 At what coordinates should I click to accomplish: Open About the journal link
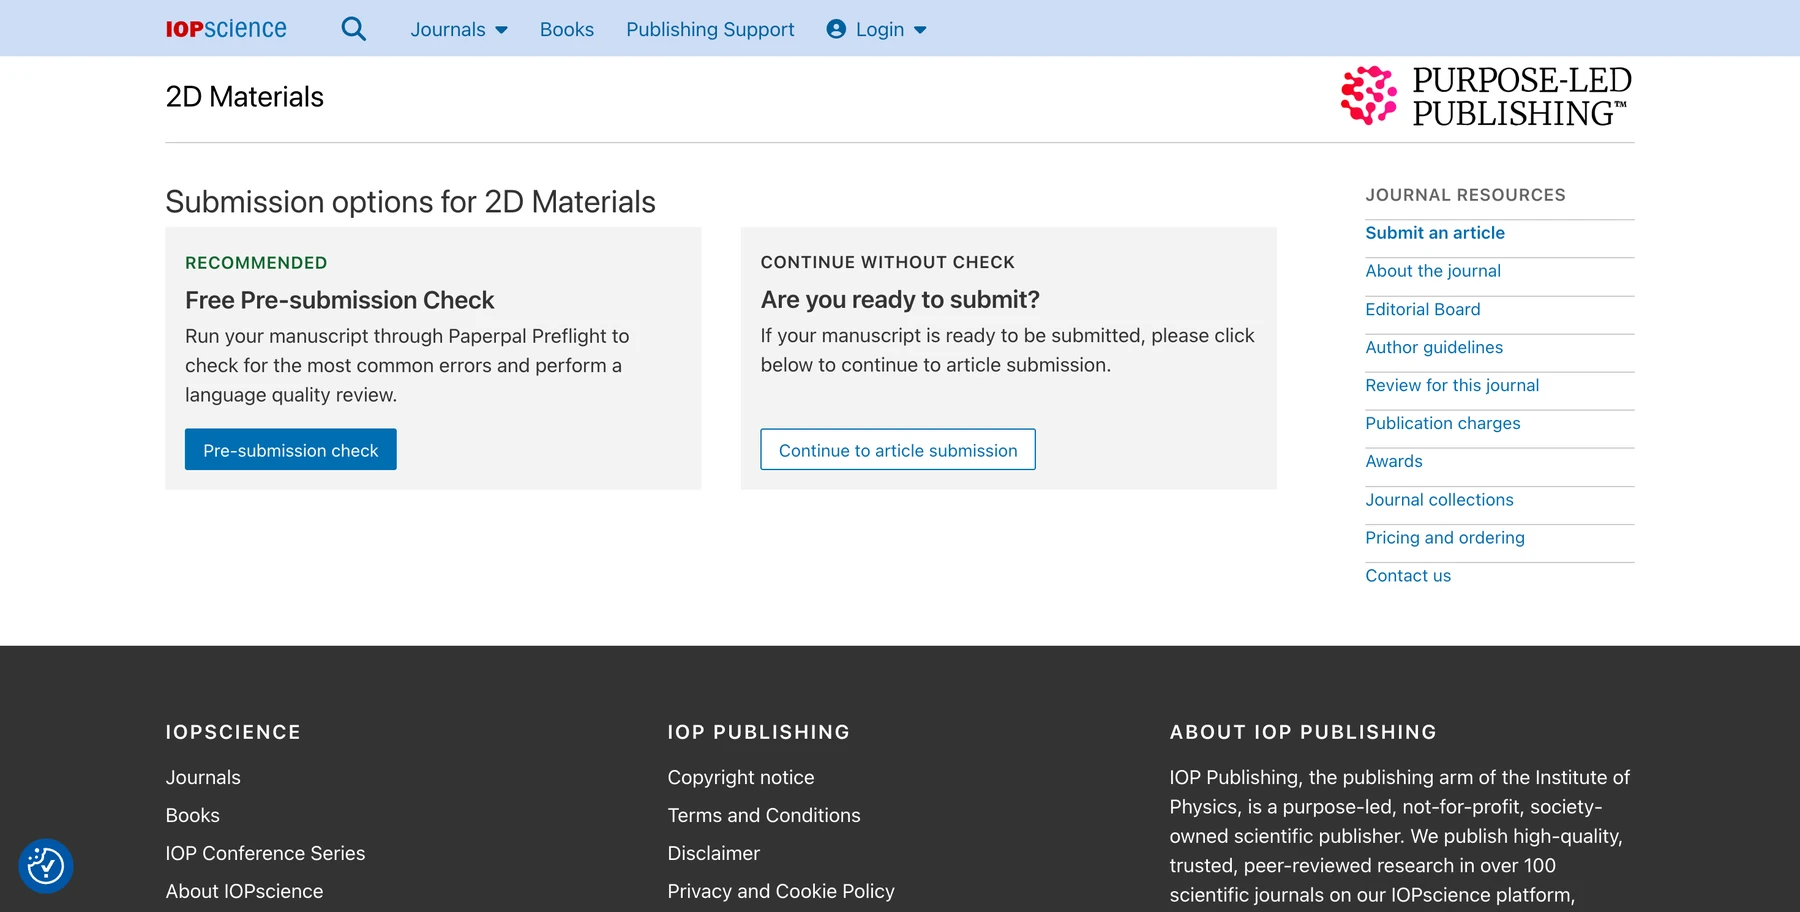[1433, 271]
